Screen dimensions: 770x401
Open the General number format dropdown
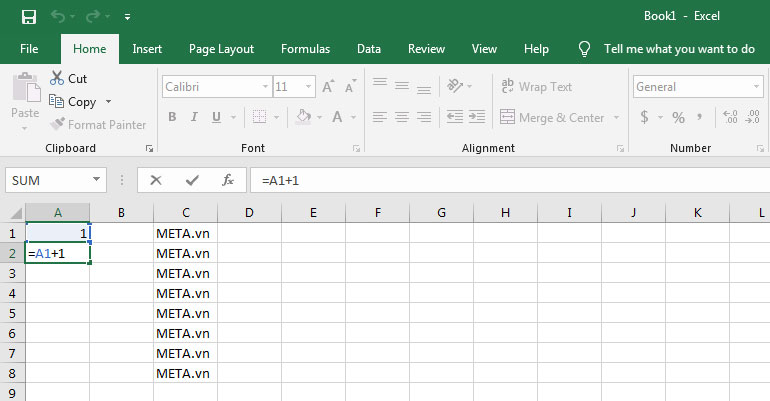coord(756,87)
